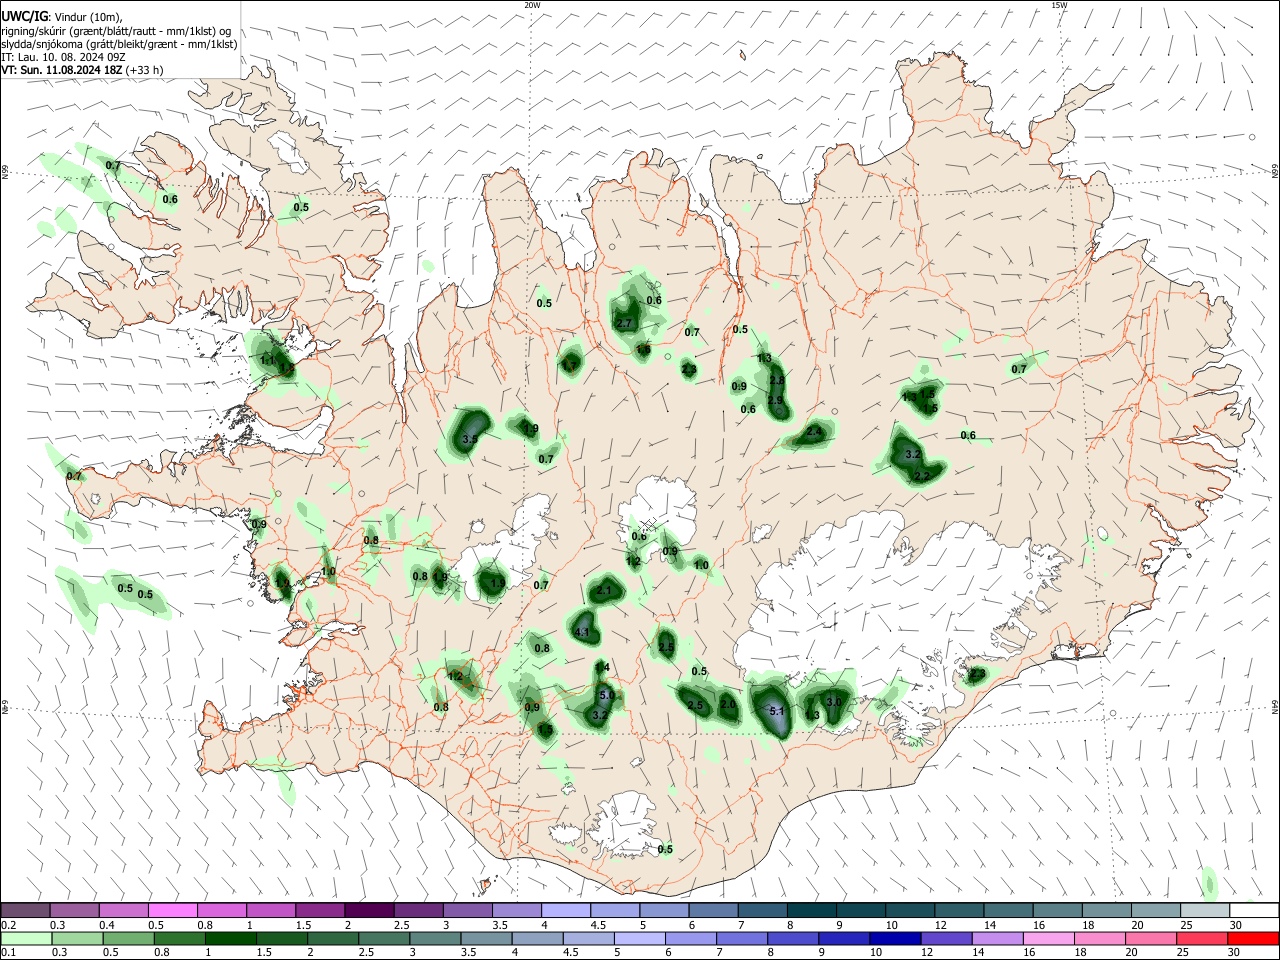This screenshot has width=1280, height=960.
Task: Select the 3.5 rainfall label in western Iceland
Action: pyautogui.click(x=469, y=439)
